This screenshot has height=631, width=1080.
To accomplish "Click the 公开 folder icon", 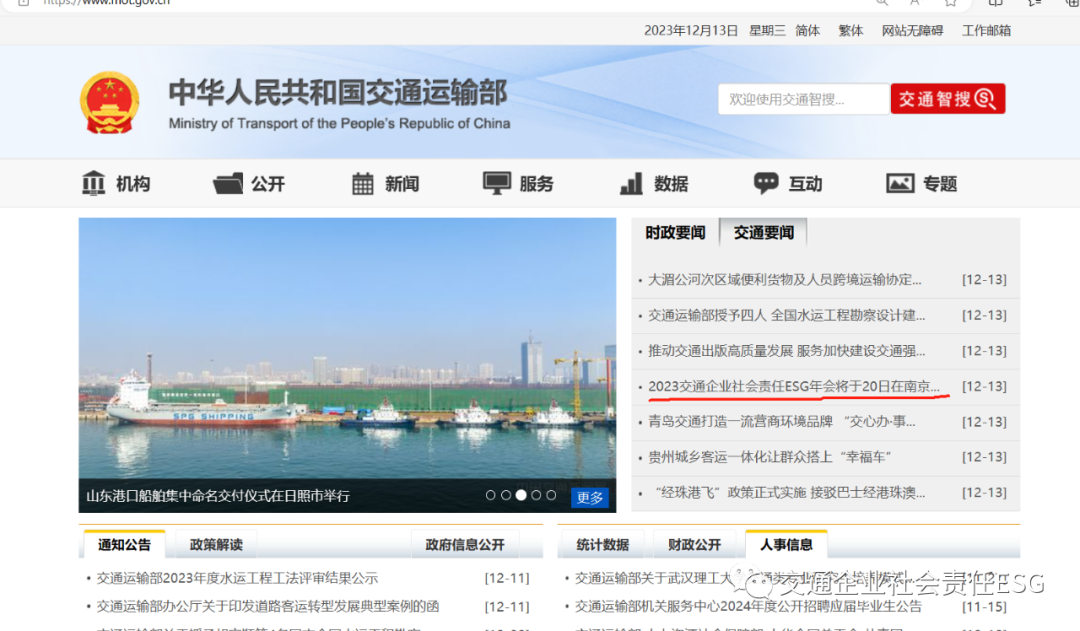I will coord(228,183).
